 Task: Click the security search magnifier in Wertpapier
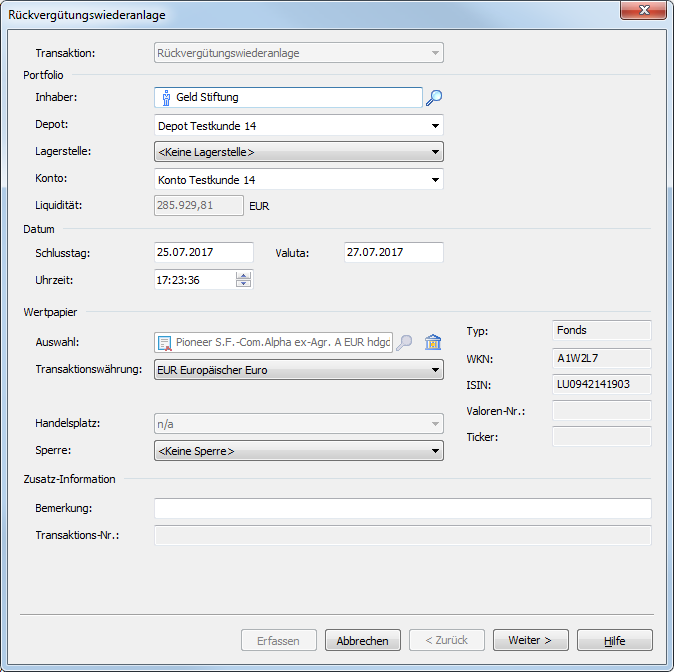pyautogui.click(x=405, y=343)
